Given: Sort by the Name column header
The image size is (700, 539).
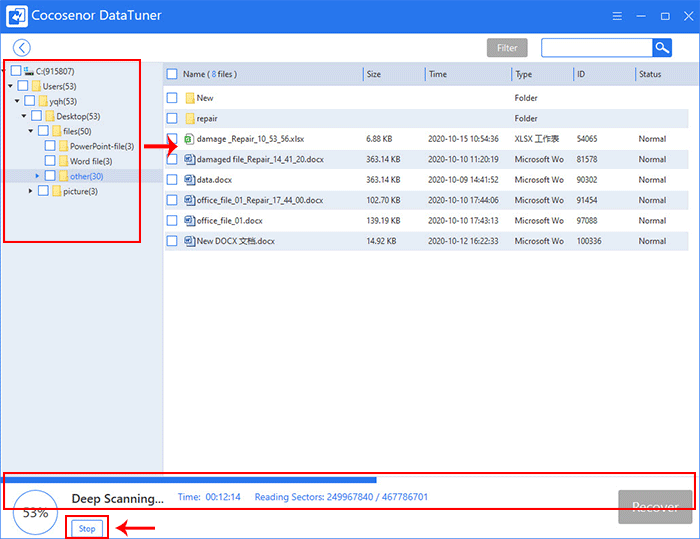Looking at the screenshot, I should (x=210, y=74).
